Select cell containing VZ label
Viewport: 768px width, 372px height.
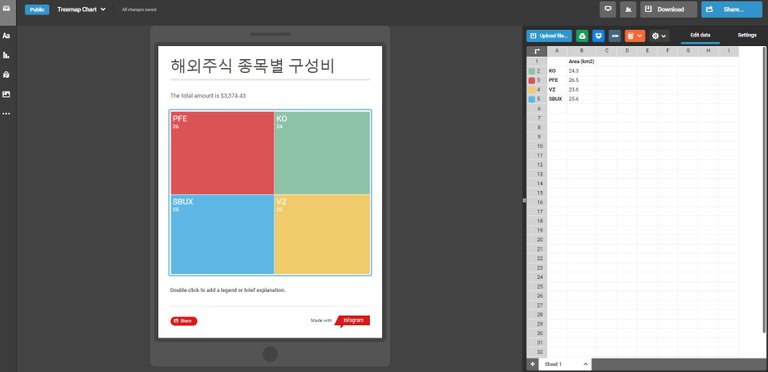[557, 90]
